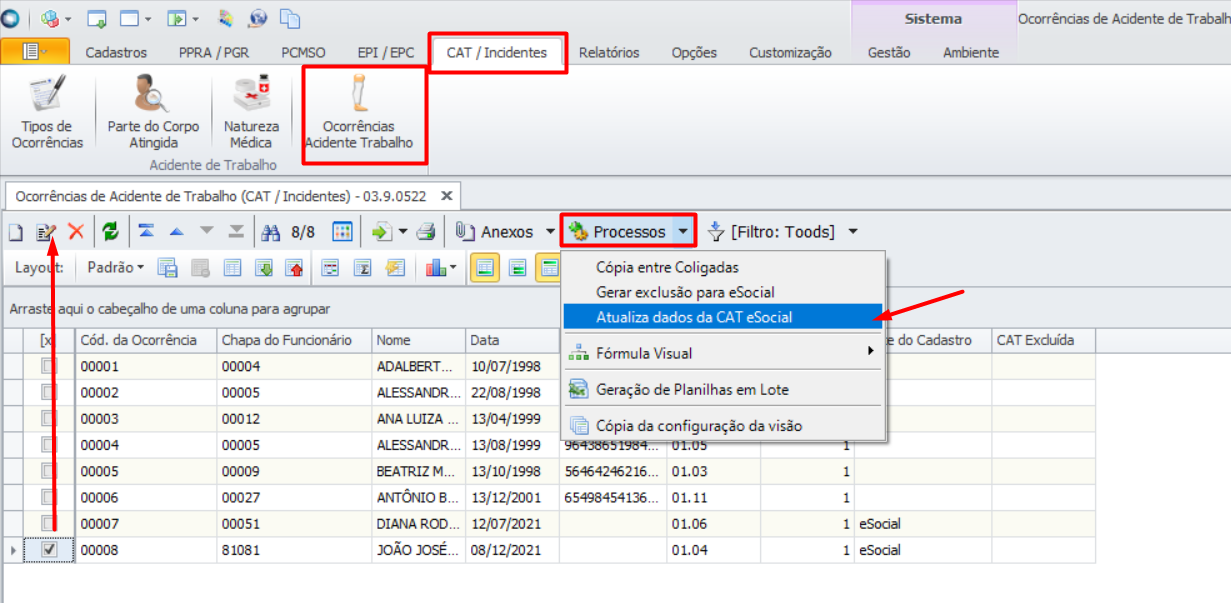Expand the Anexos dropdown arrow
The height and width of the screenshot is (603, 1231).
(550, 232)
